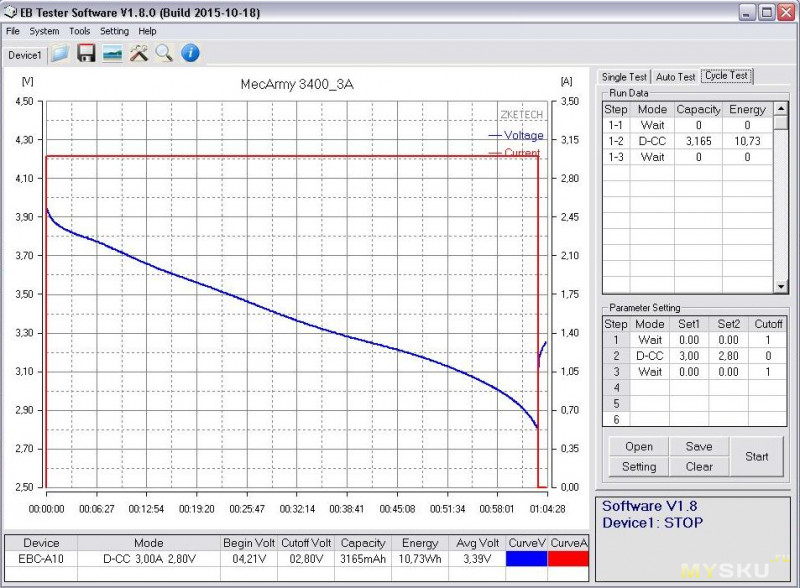Click the Mode column header in Run Data
The height and width of the screenshot is (588, 800).
pos(652,110)
